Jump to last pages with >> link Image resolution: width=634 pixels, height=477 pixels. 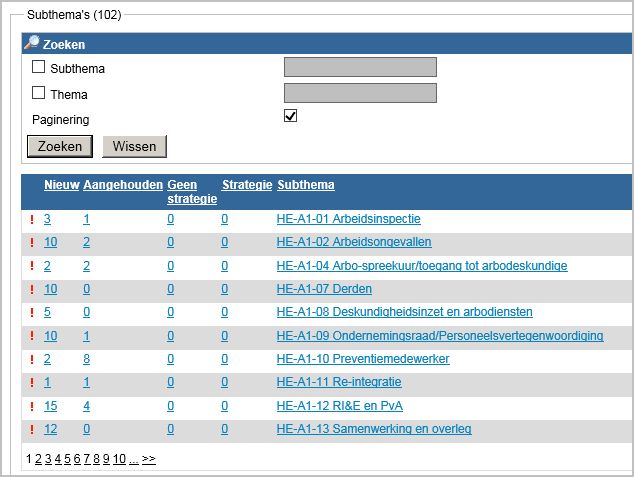point(149,459)
